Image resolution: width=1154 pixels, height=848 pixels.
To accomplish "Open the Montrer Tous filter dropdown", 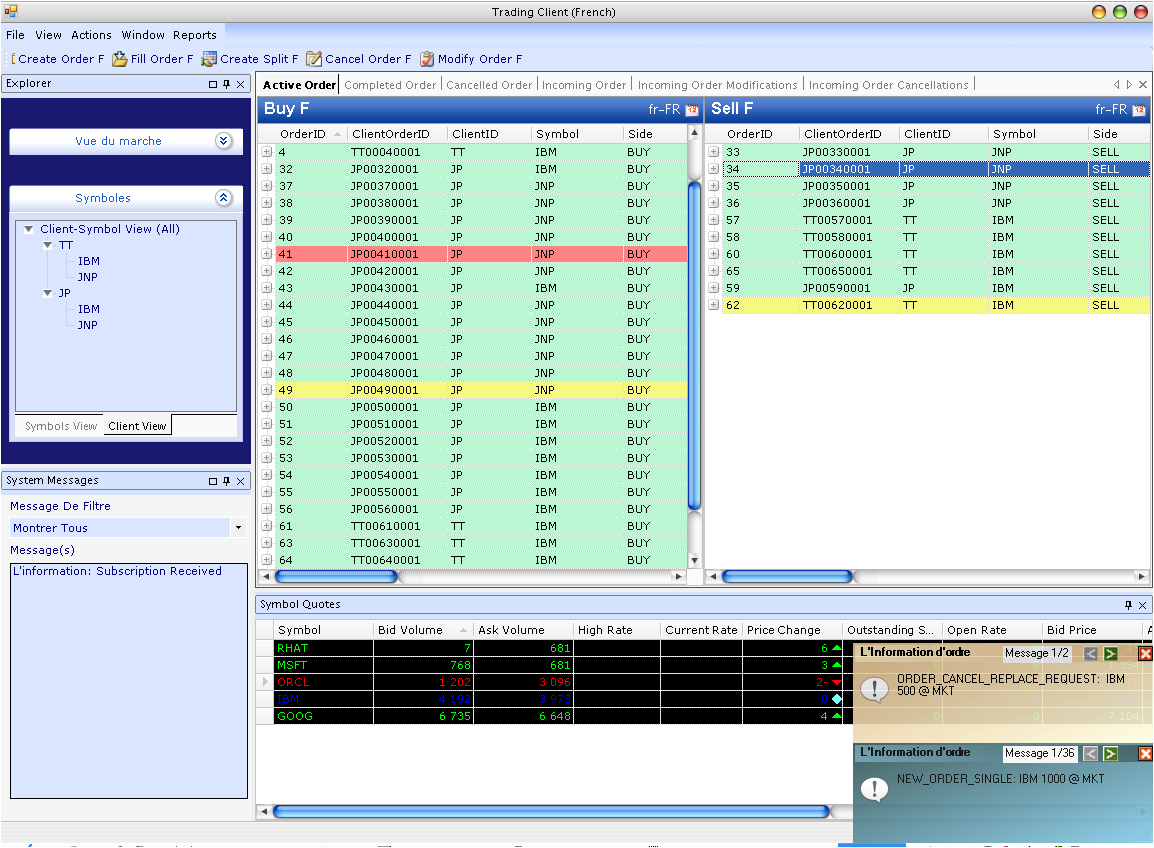I will [x=238, y=527].
